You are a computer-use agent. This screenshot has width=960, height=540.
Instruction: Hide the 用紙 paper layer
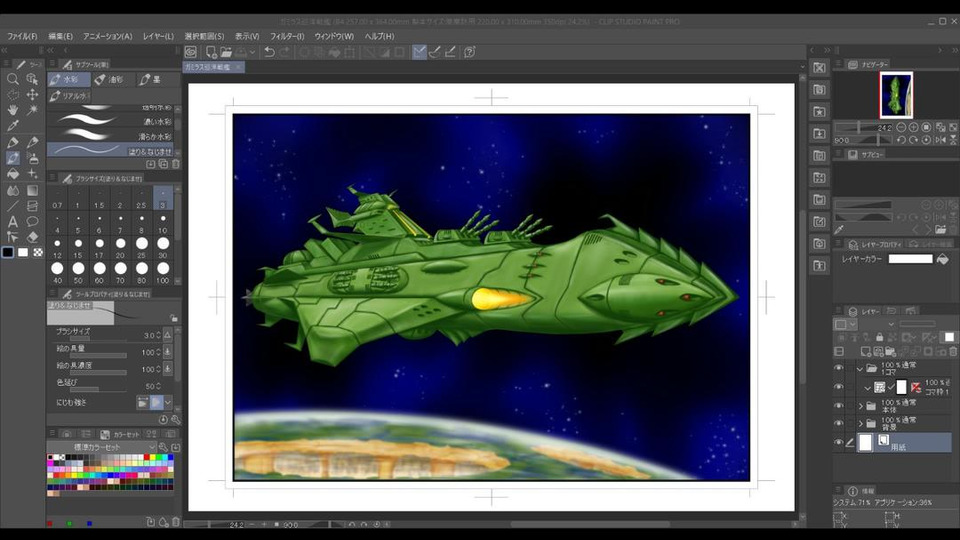tap(839, 442)
